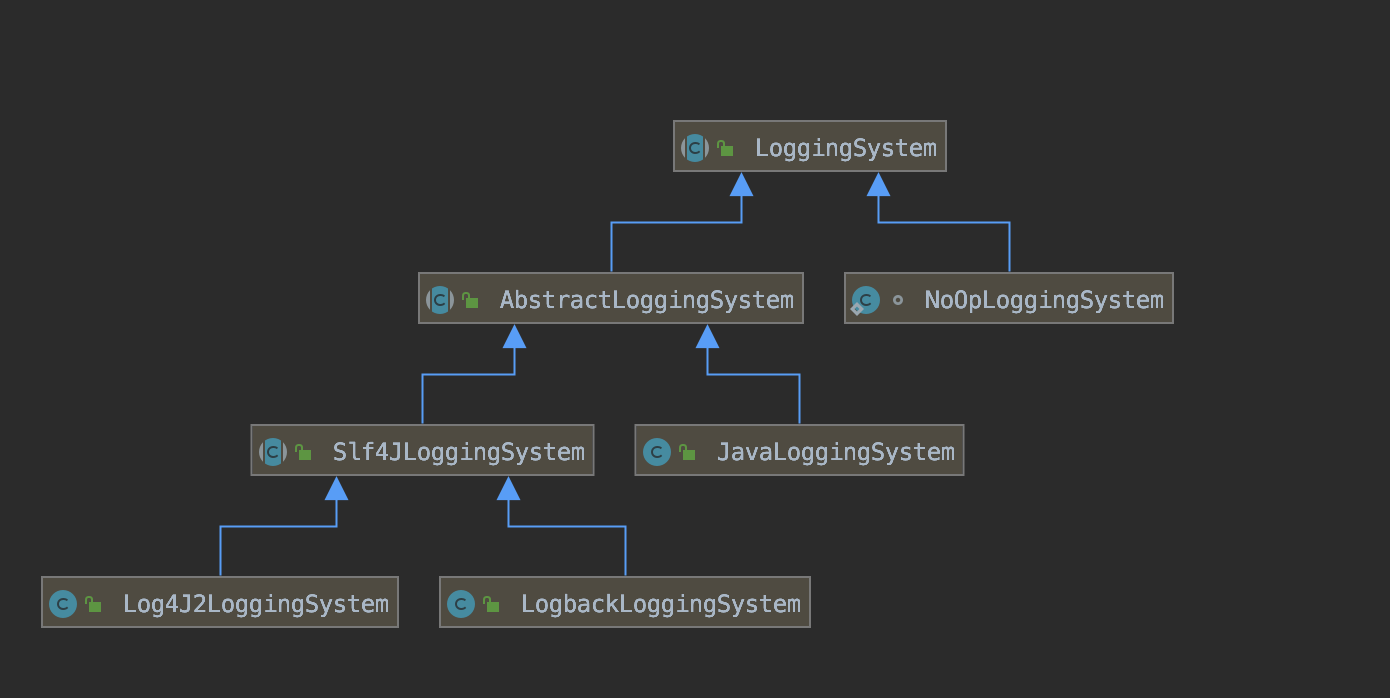Click the green lock icon beside LogbackLoggingSystem

tap(491, 604)
